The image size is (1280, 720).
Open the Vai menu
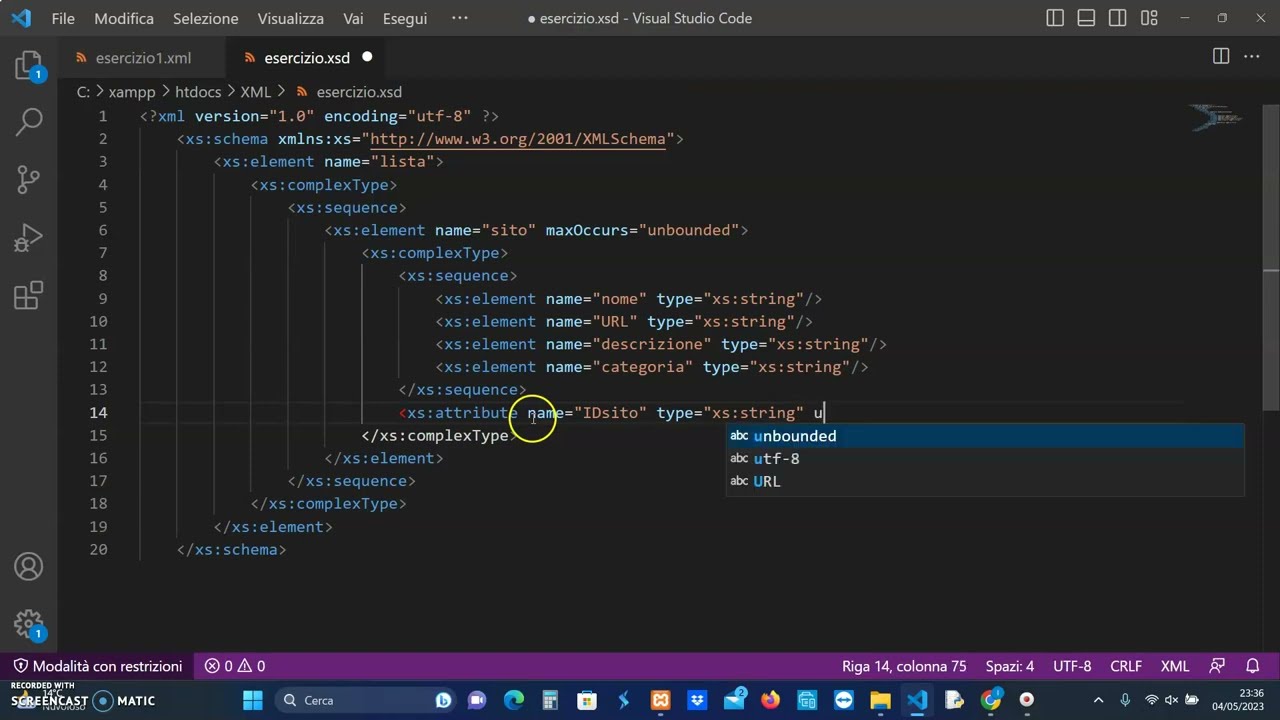click(353, 18)
